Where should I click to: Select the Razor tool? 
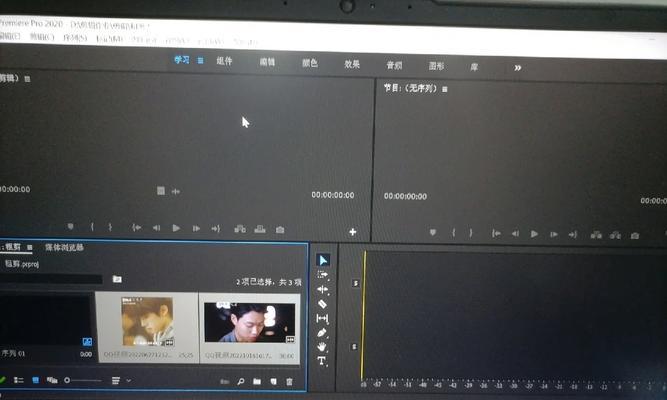pos(322,304)
